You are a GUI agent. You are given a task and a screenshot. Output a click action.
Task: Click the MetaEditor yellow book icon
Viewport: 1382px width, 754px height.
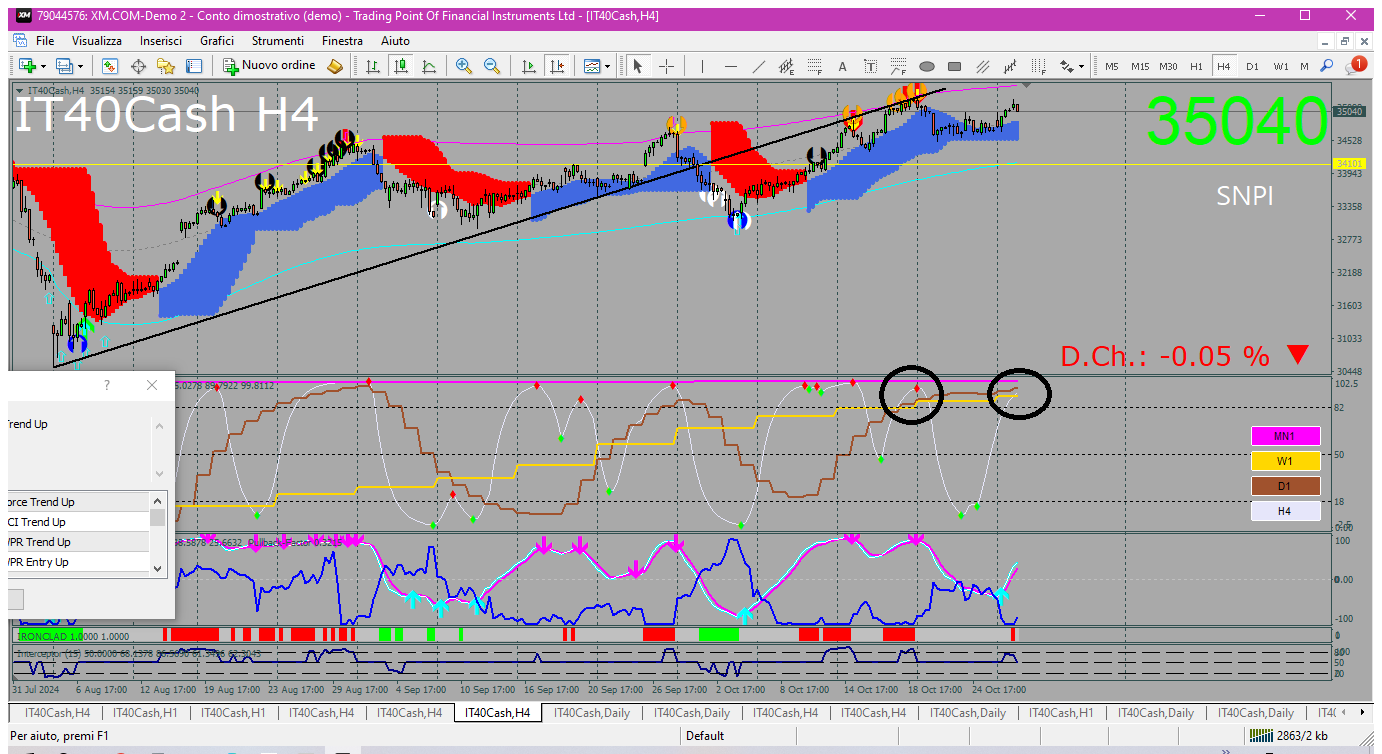click(335, 66)
